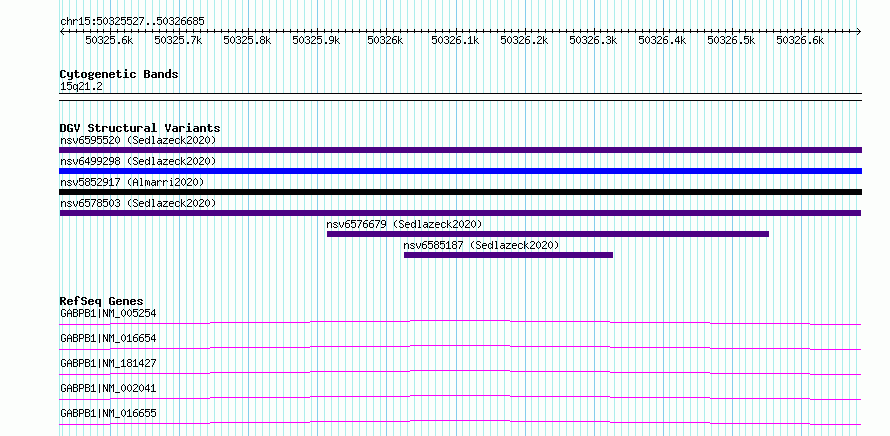
Task: Click the blue nsv6499298 variant bar
Action: [460, 171]
